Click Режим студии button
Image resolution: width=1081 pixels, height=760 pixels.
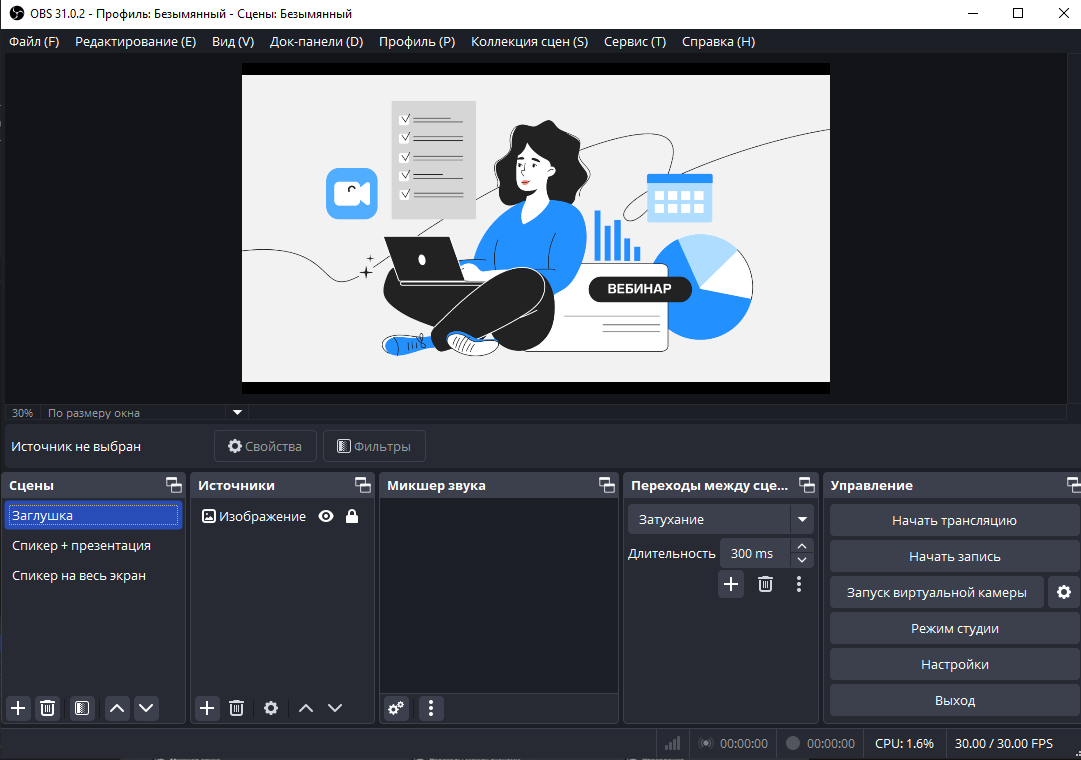[x=954, y=628]
